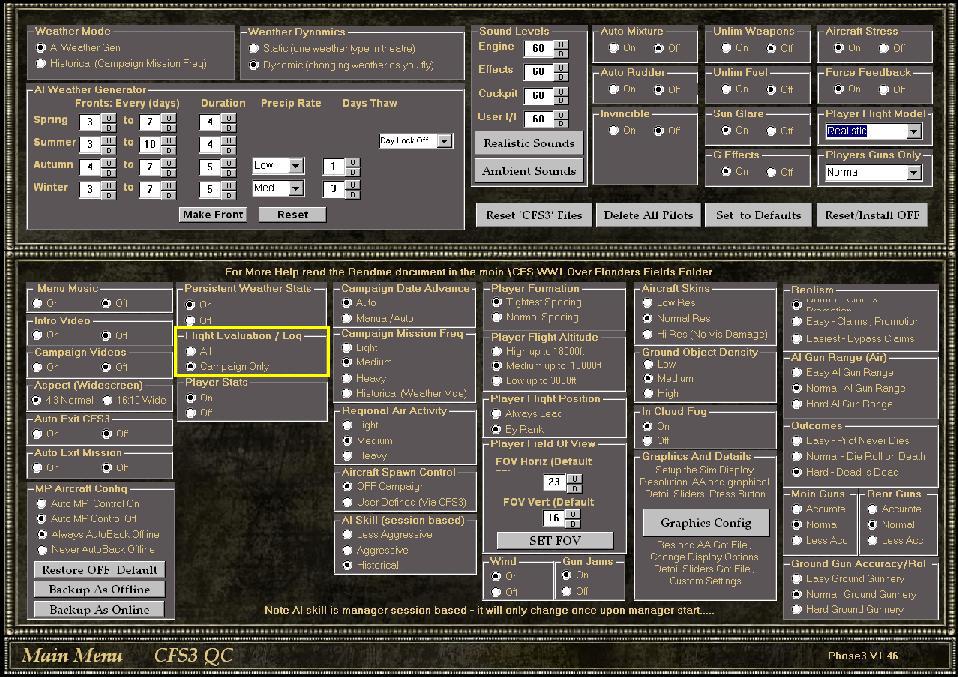Open Player Flight Model dropdown
958x677 pixels.
click(x=914, y=131)
